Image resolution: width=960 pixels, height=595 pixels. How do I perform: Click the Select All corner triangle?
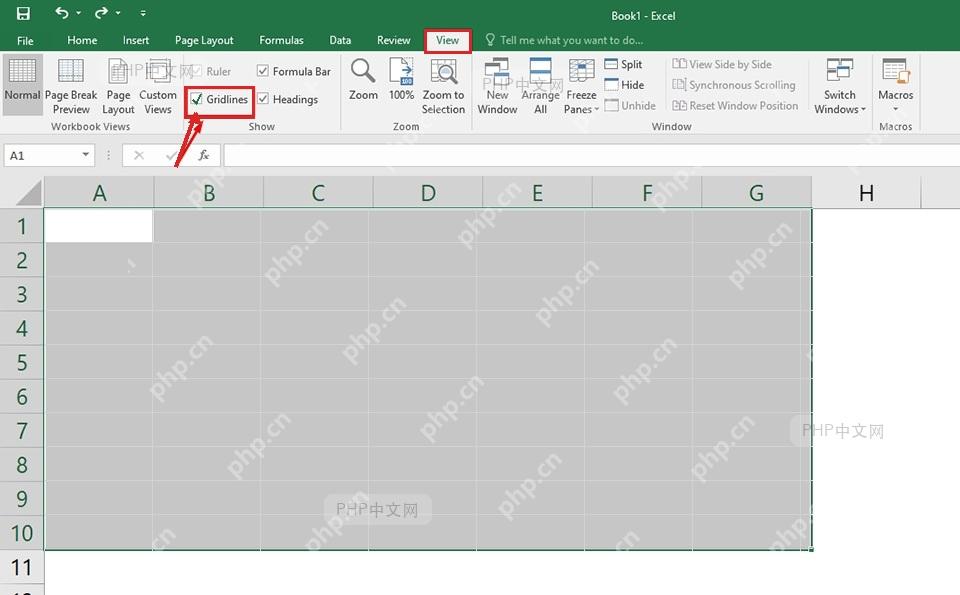(x=28, y=193)
